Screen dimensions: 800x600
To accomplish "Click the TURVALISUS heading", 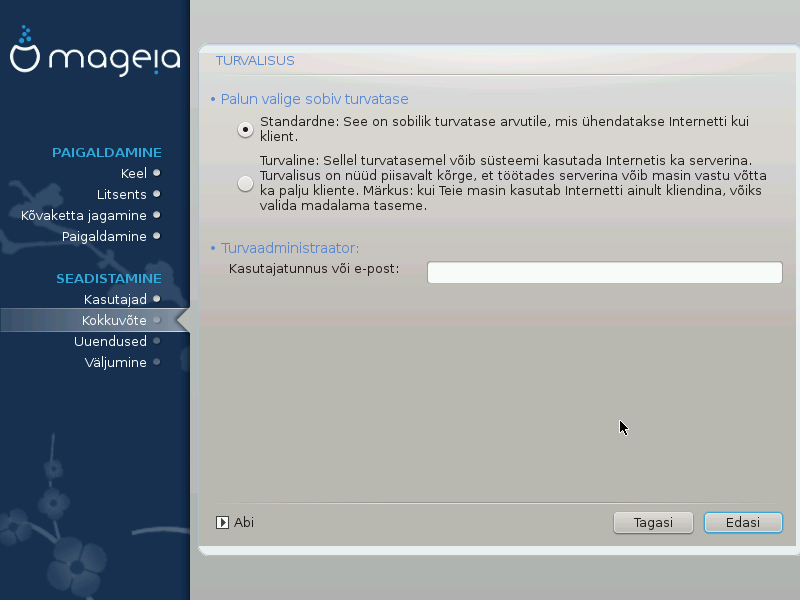I will (255, 60).
